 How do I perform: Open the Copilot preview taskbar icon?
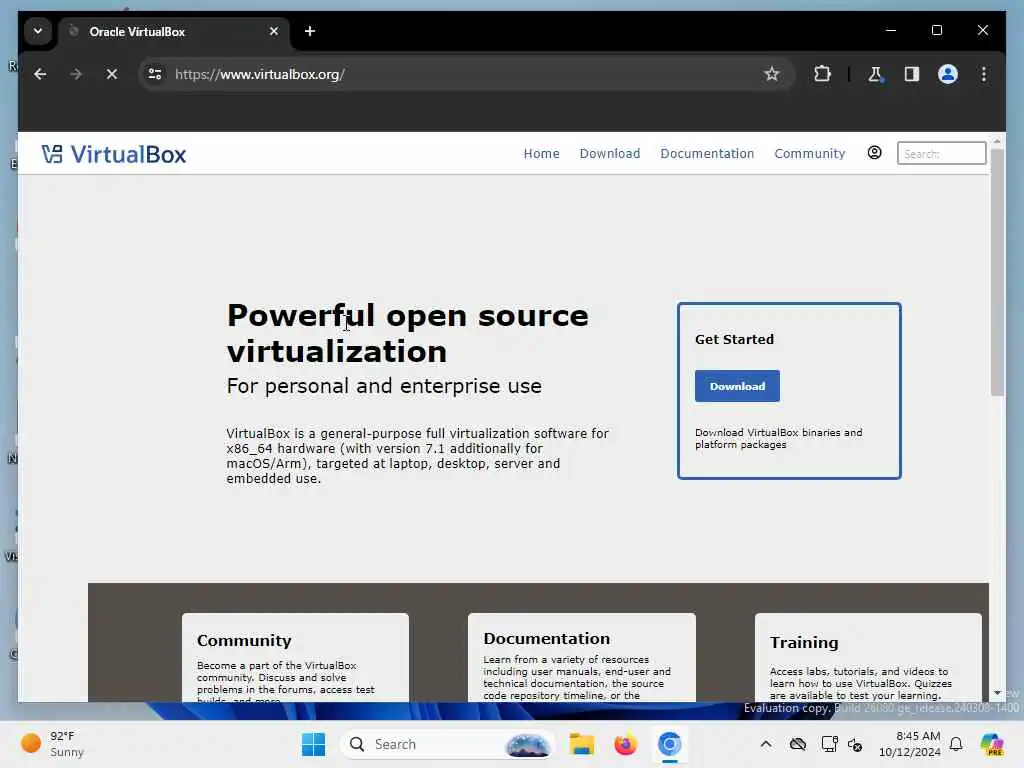(991, 744)
